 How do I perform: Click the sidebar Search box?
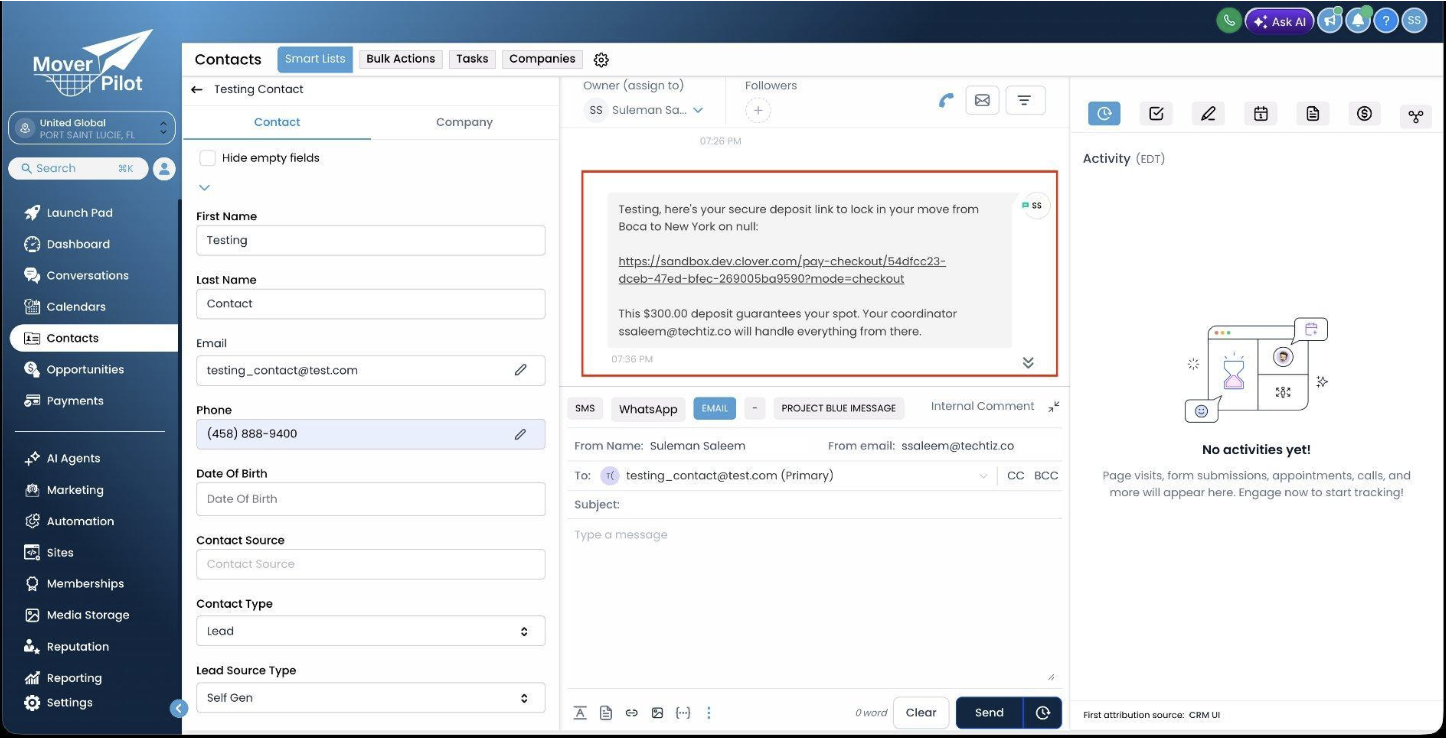(x=78, y=169)
